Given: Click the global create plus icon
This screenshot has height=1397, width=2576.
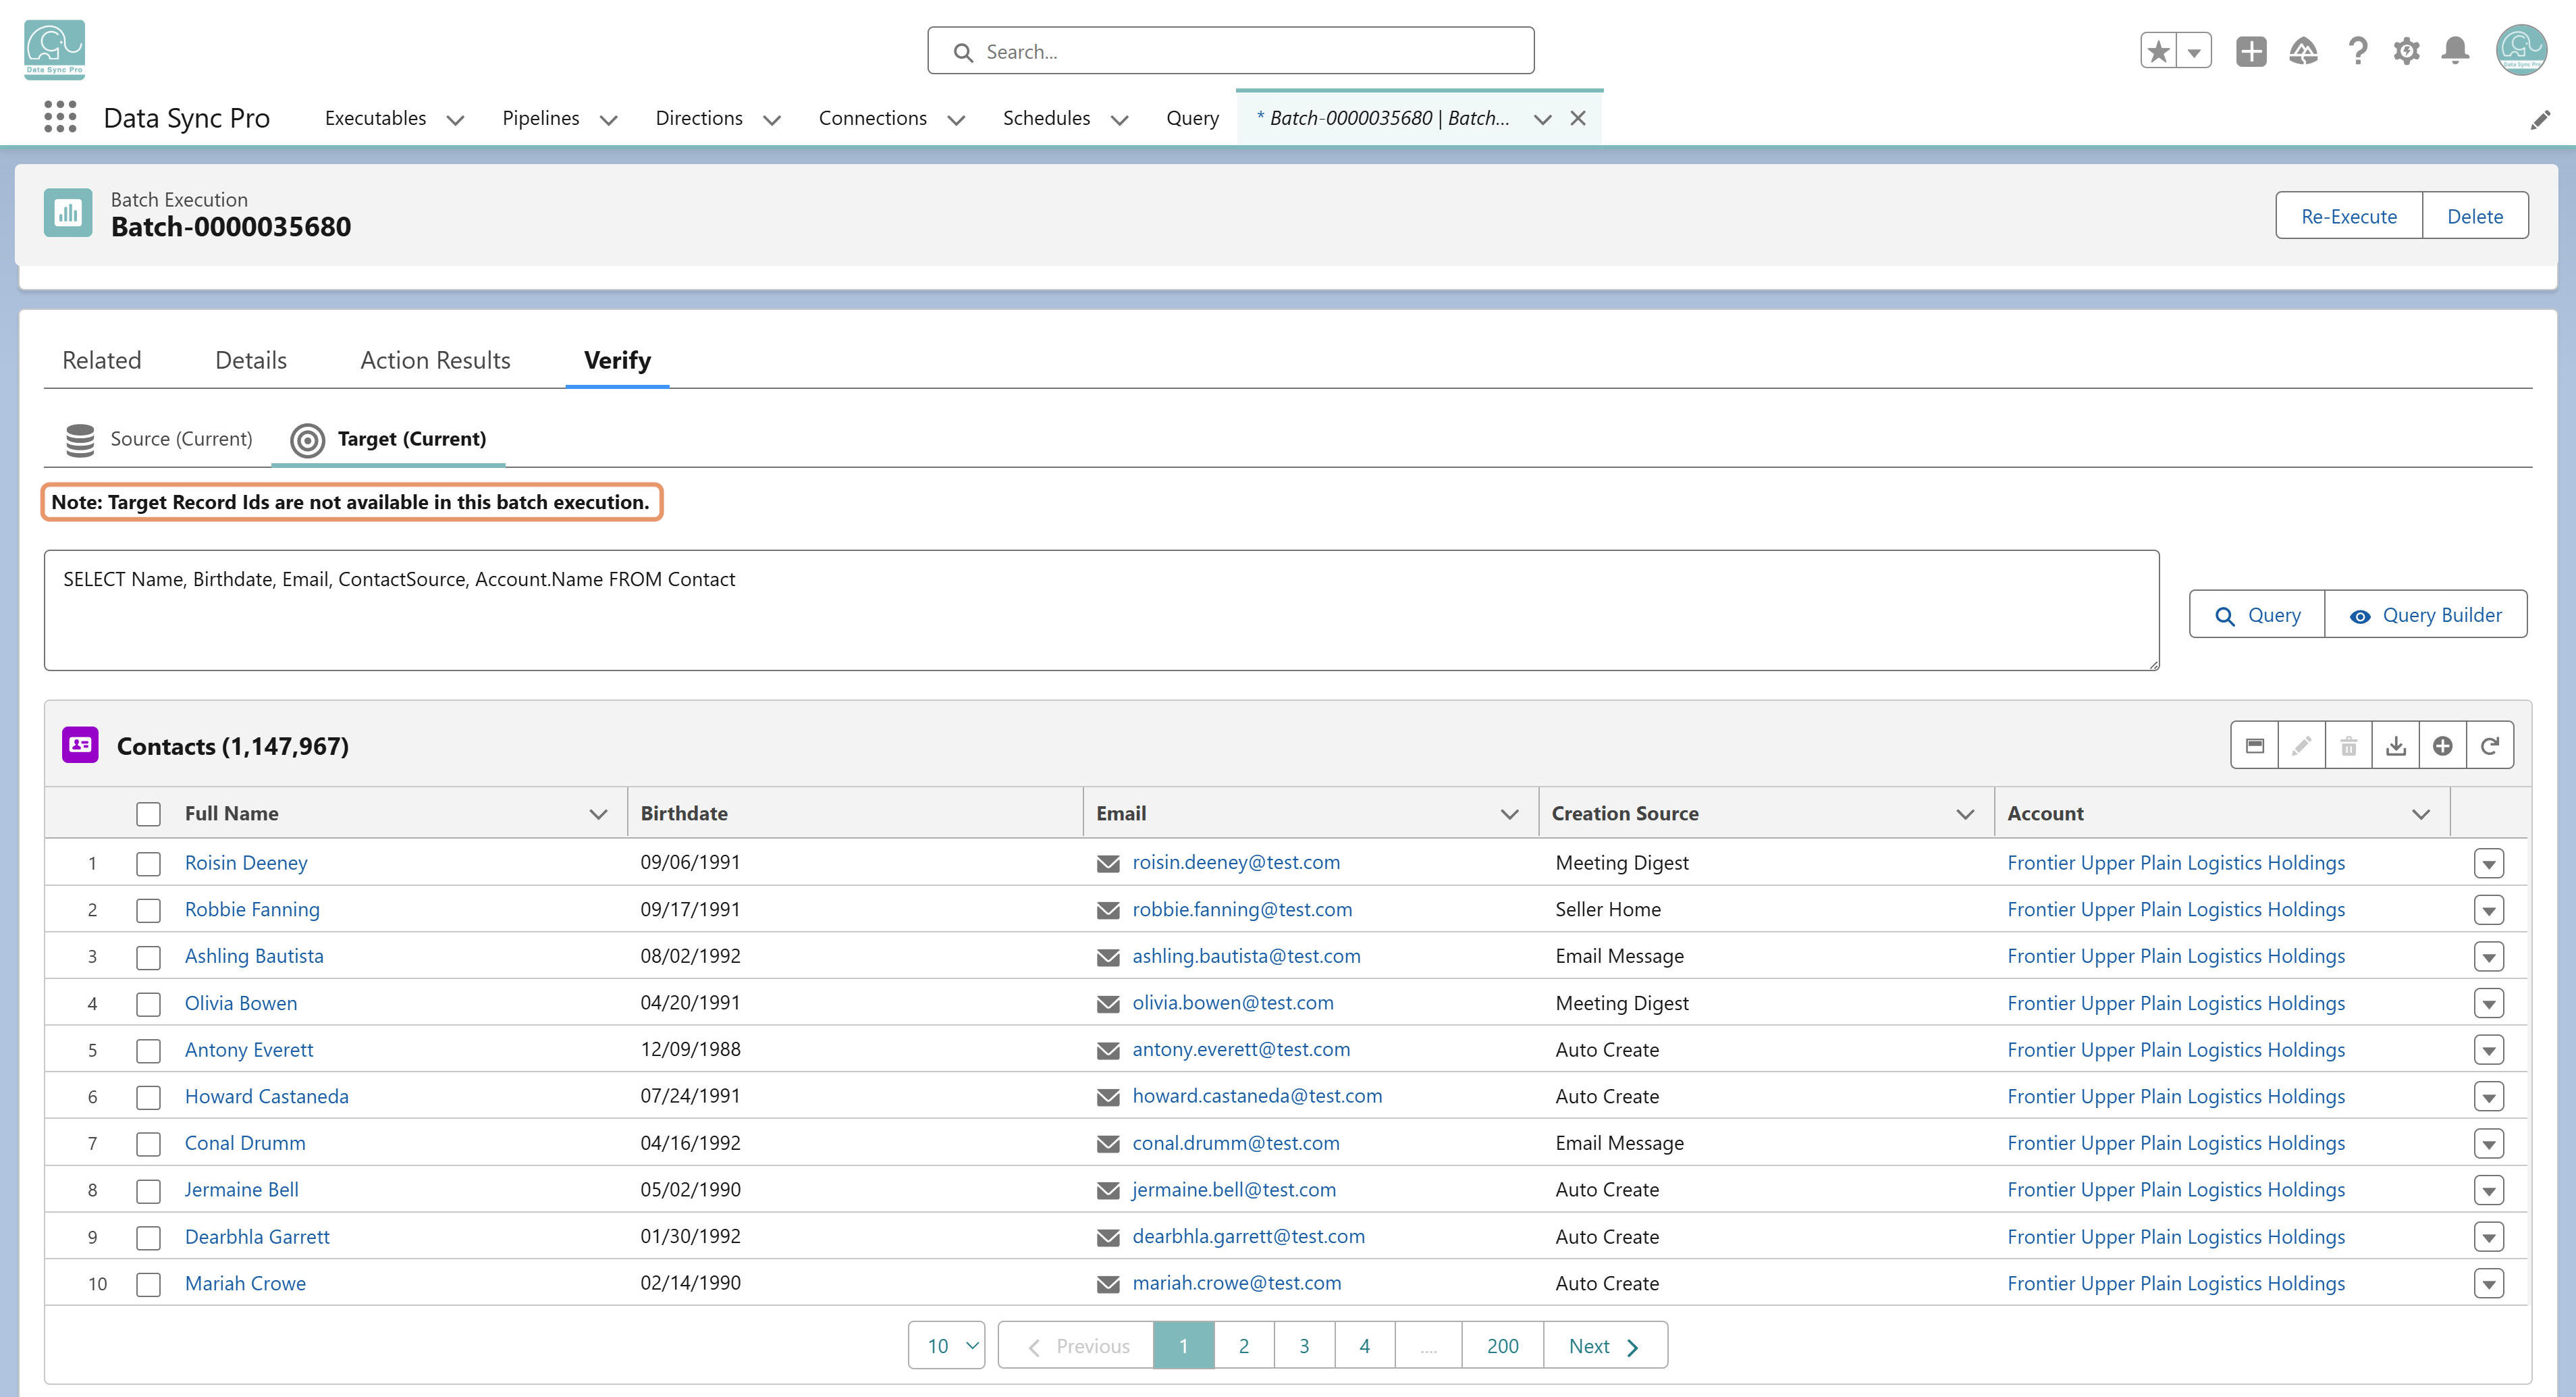Looking at the screenshot, I should [2251, 51].
